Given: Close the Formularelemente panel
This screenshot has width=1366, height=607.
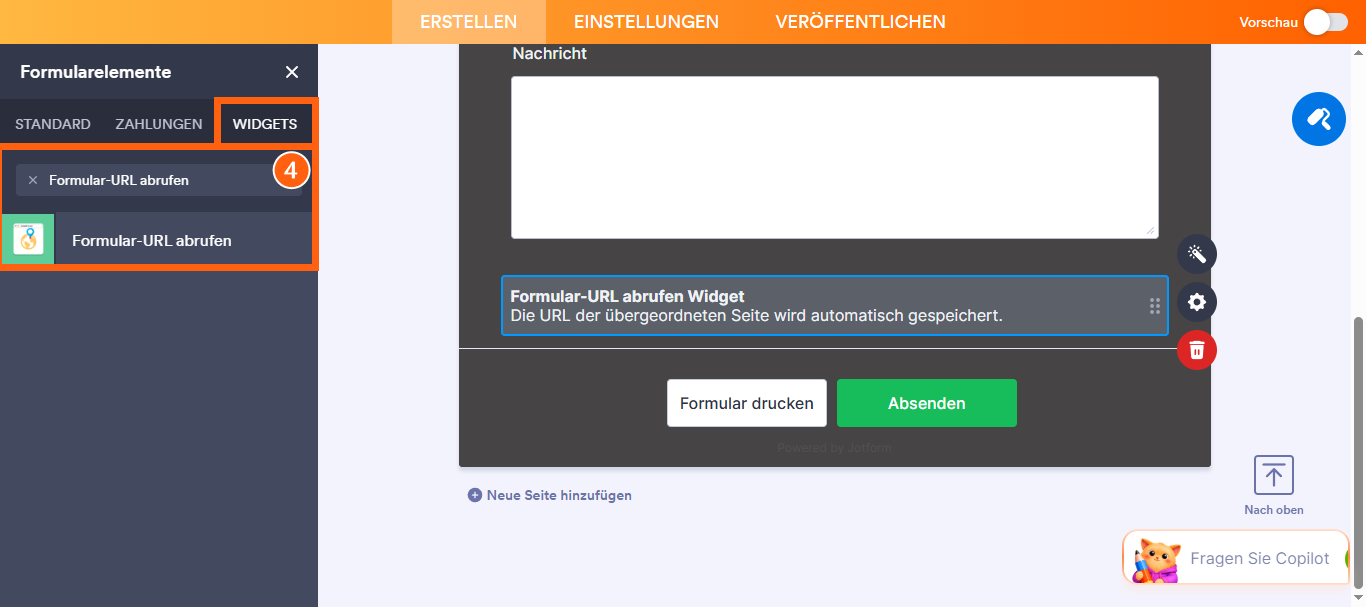Looking at the screenshot, I should 292,72.
